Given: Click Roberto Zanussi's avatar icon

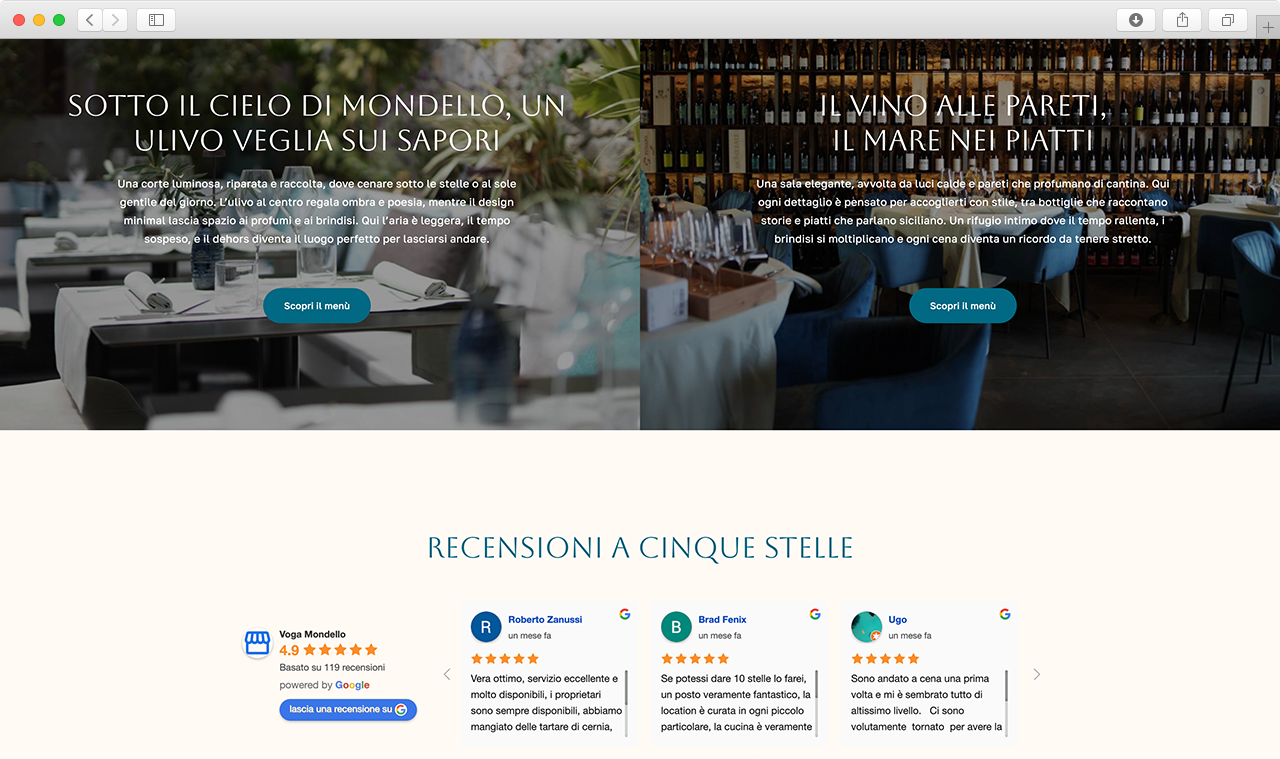Looking at the screenshot, I should [486, 627].
